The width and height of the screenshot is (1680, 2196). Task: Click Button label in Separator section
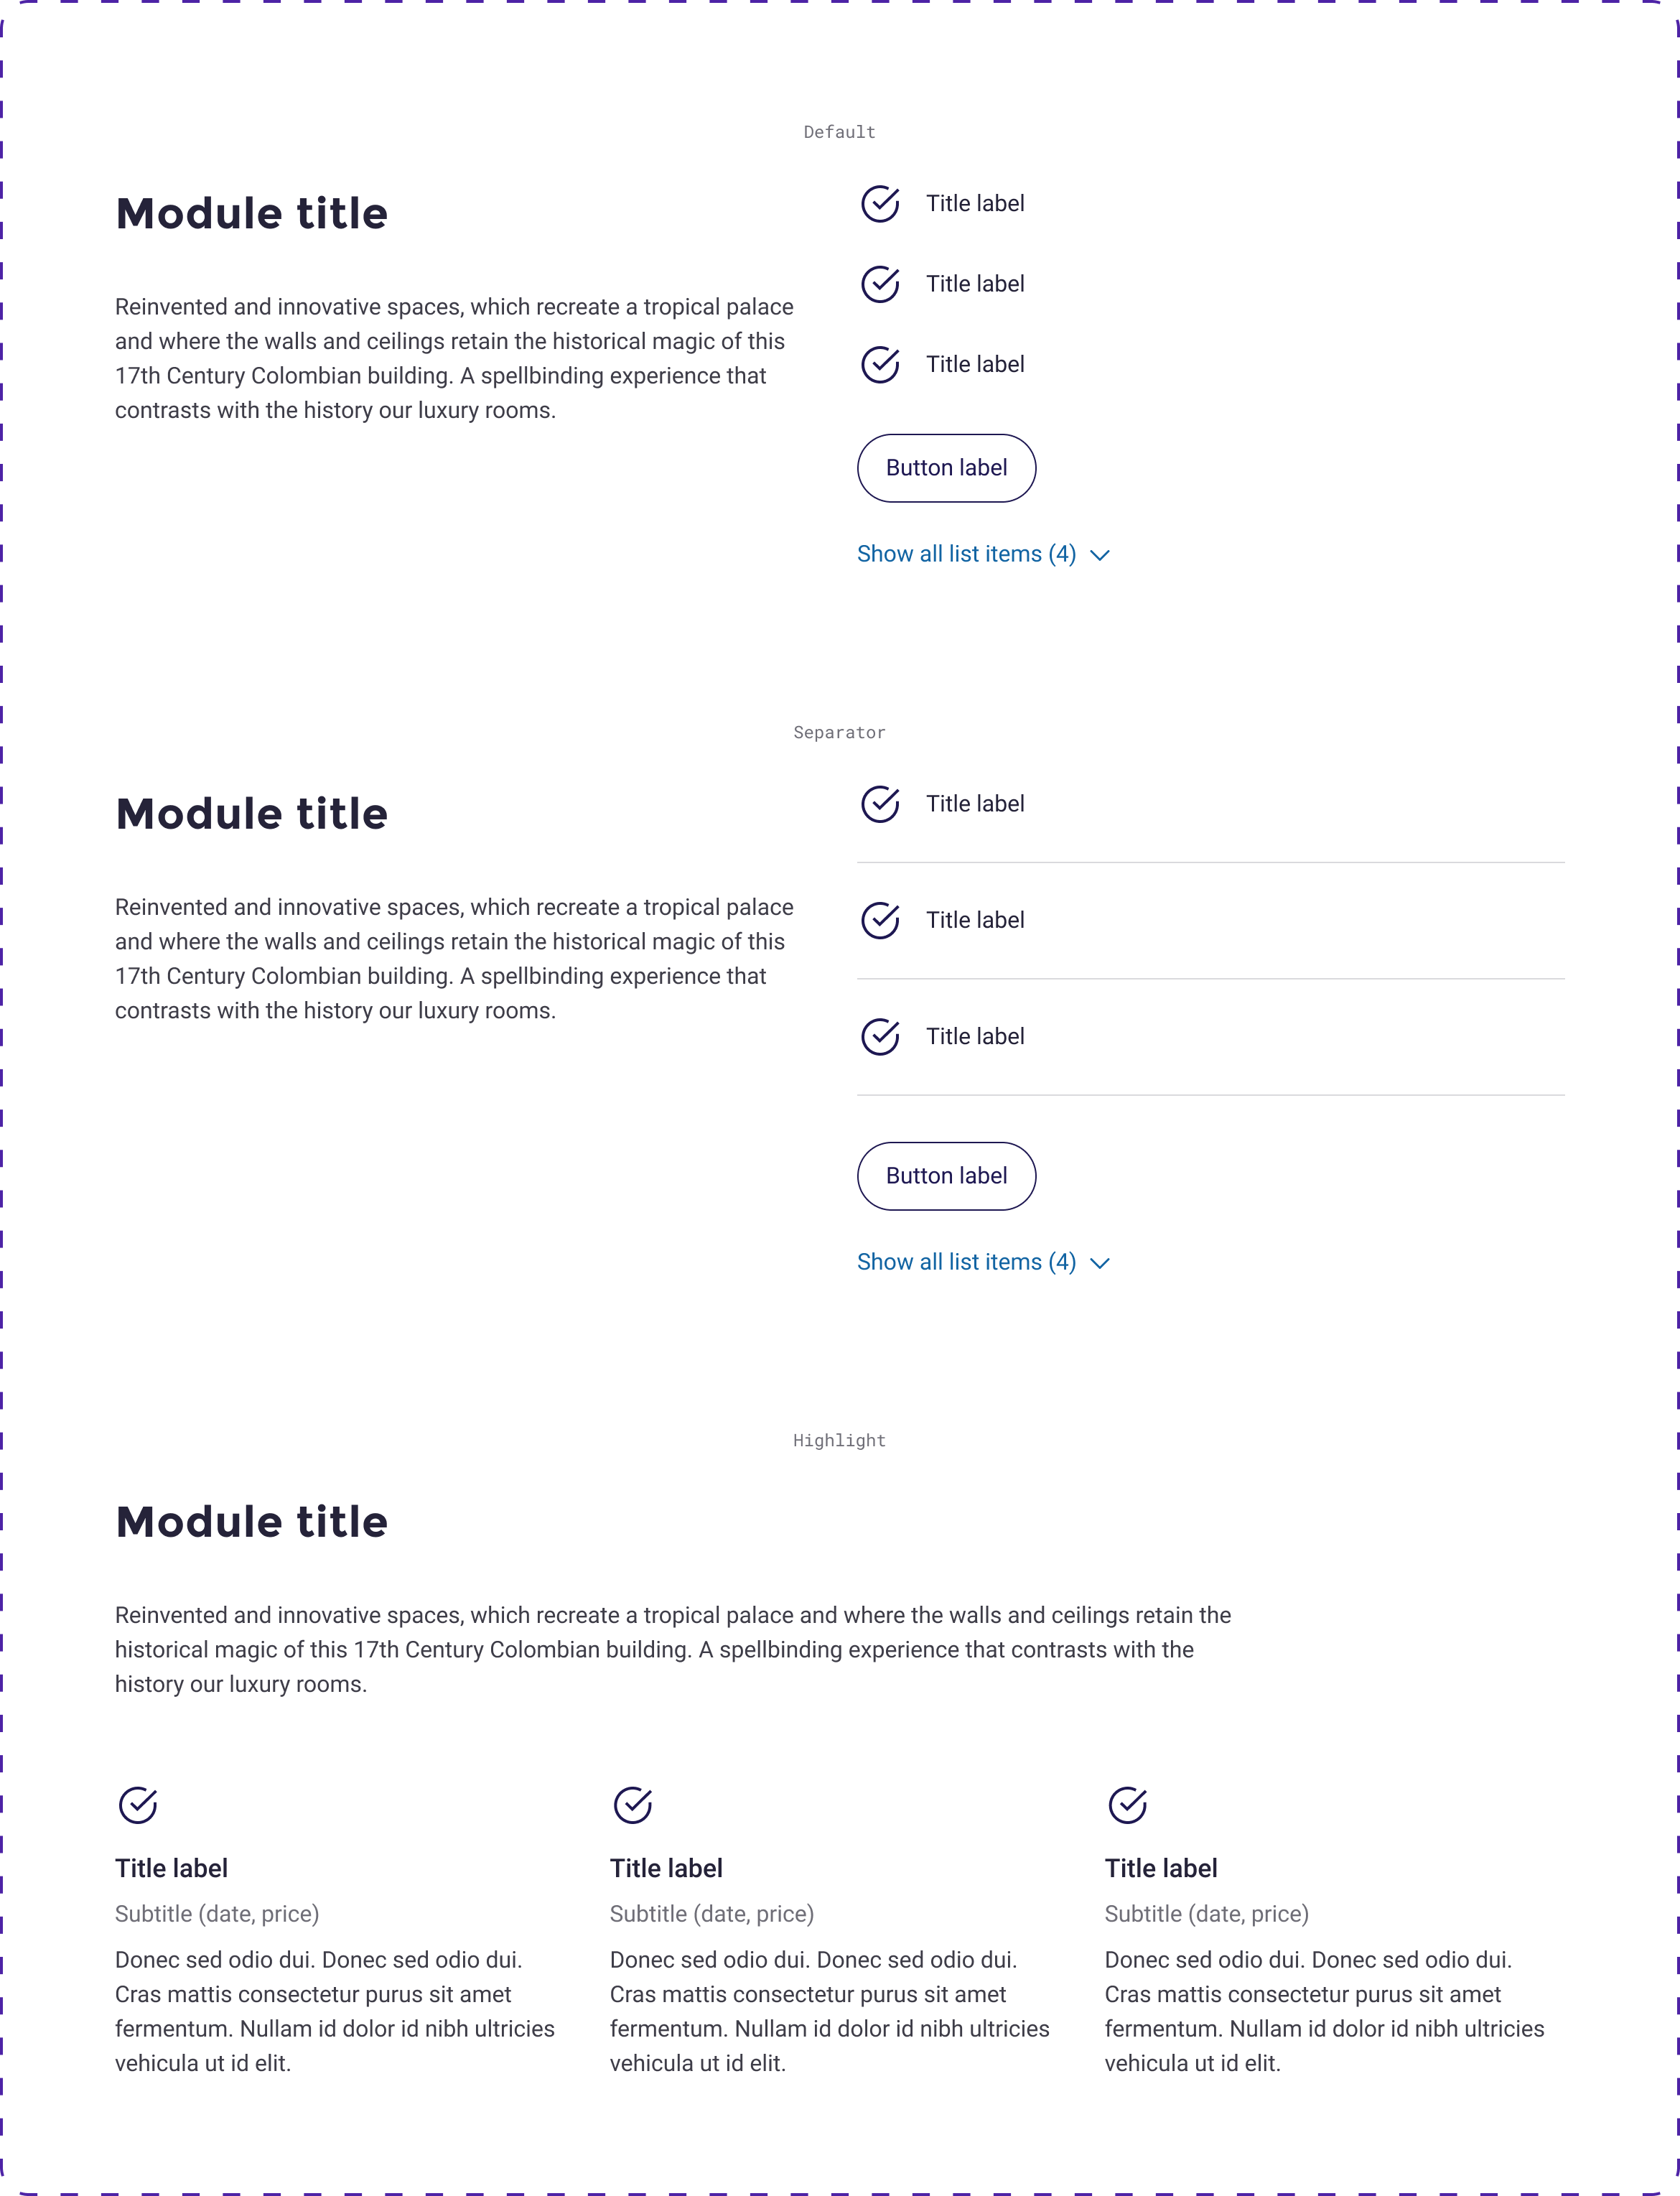coord(946,1176)
